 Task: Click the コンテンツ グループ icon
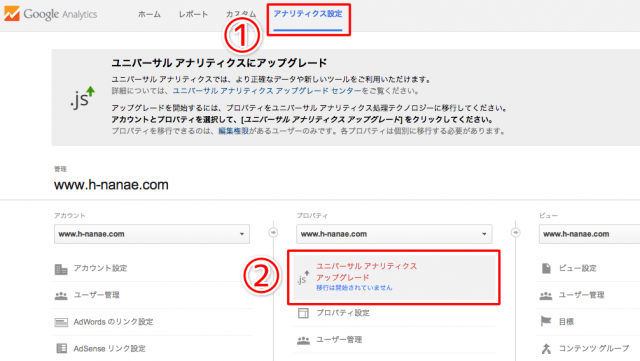(x=546, y=348)
